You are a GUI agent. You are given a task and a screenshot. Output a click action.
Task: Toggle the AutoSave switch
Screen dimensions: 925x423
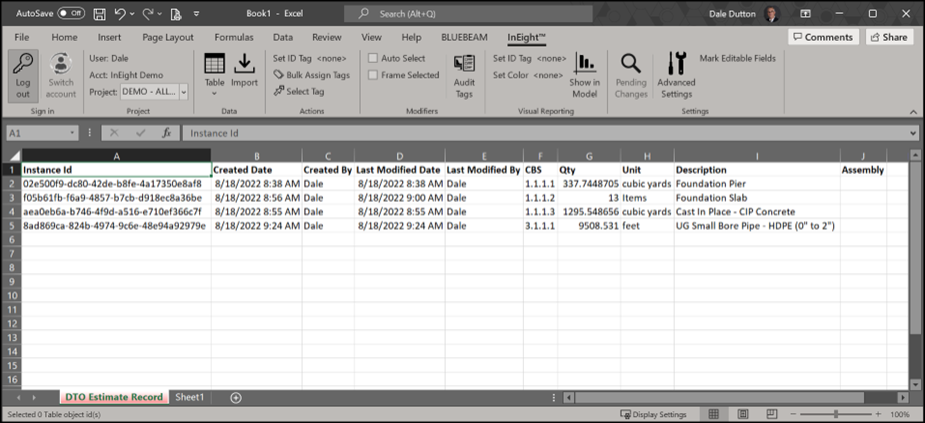[x=70, y=13]
